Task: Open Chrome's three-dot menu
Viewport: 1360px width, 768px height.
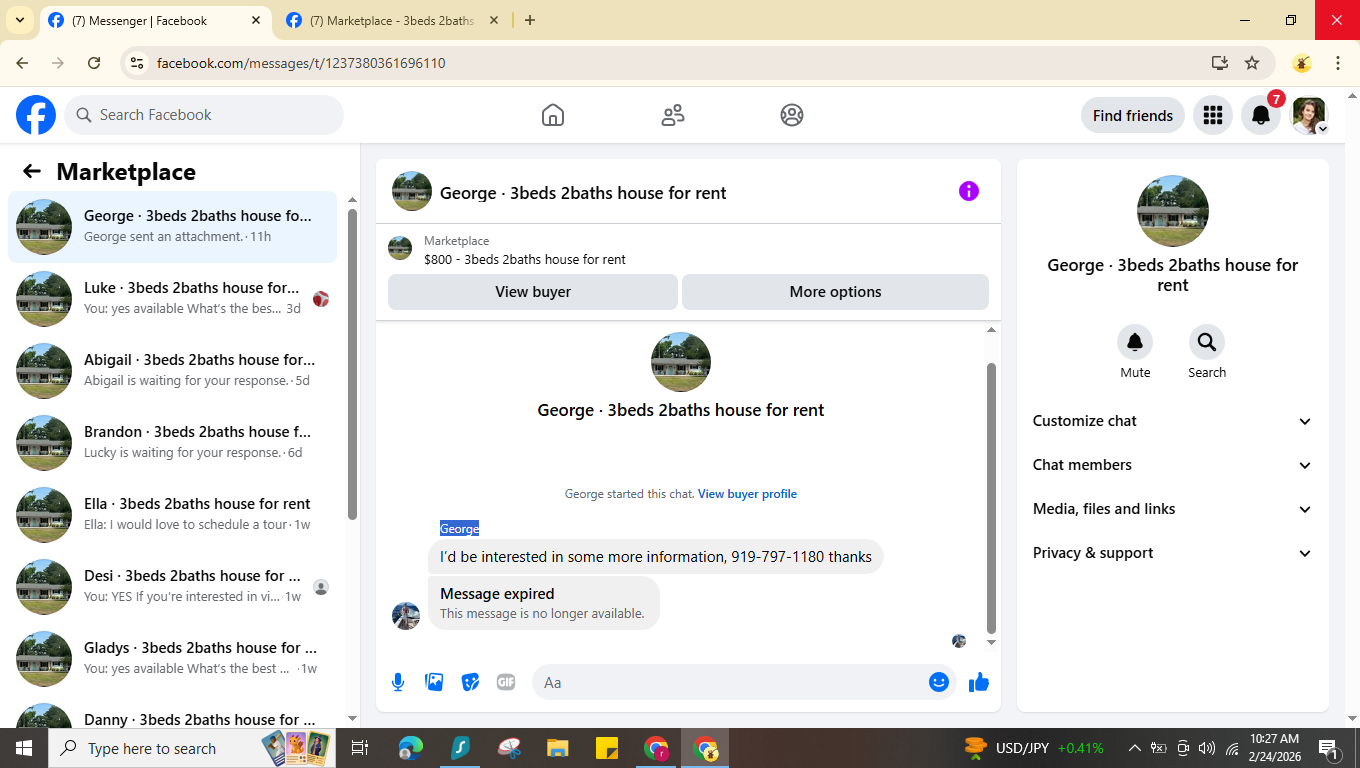Action: coord(1338,63)
